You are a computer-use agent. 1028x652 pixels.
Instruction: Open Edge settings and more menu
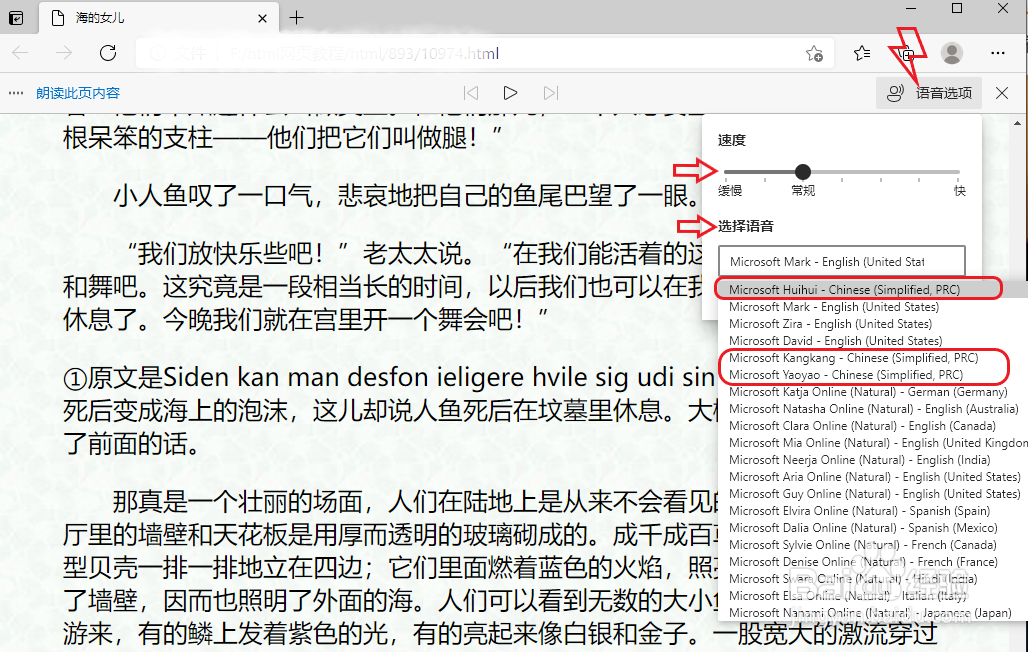pyautogui.click(x=998, y=53)
